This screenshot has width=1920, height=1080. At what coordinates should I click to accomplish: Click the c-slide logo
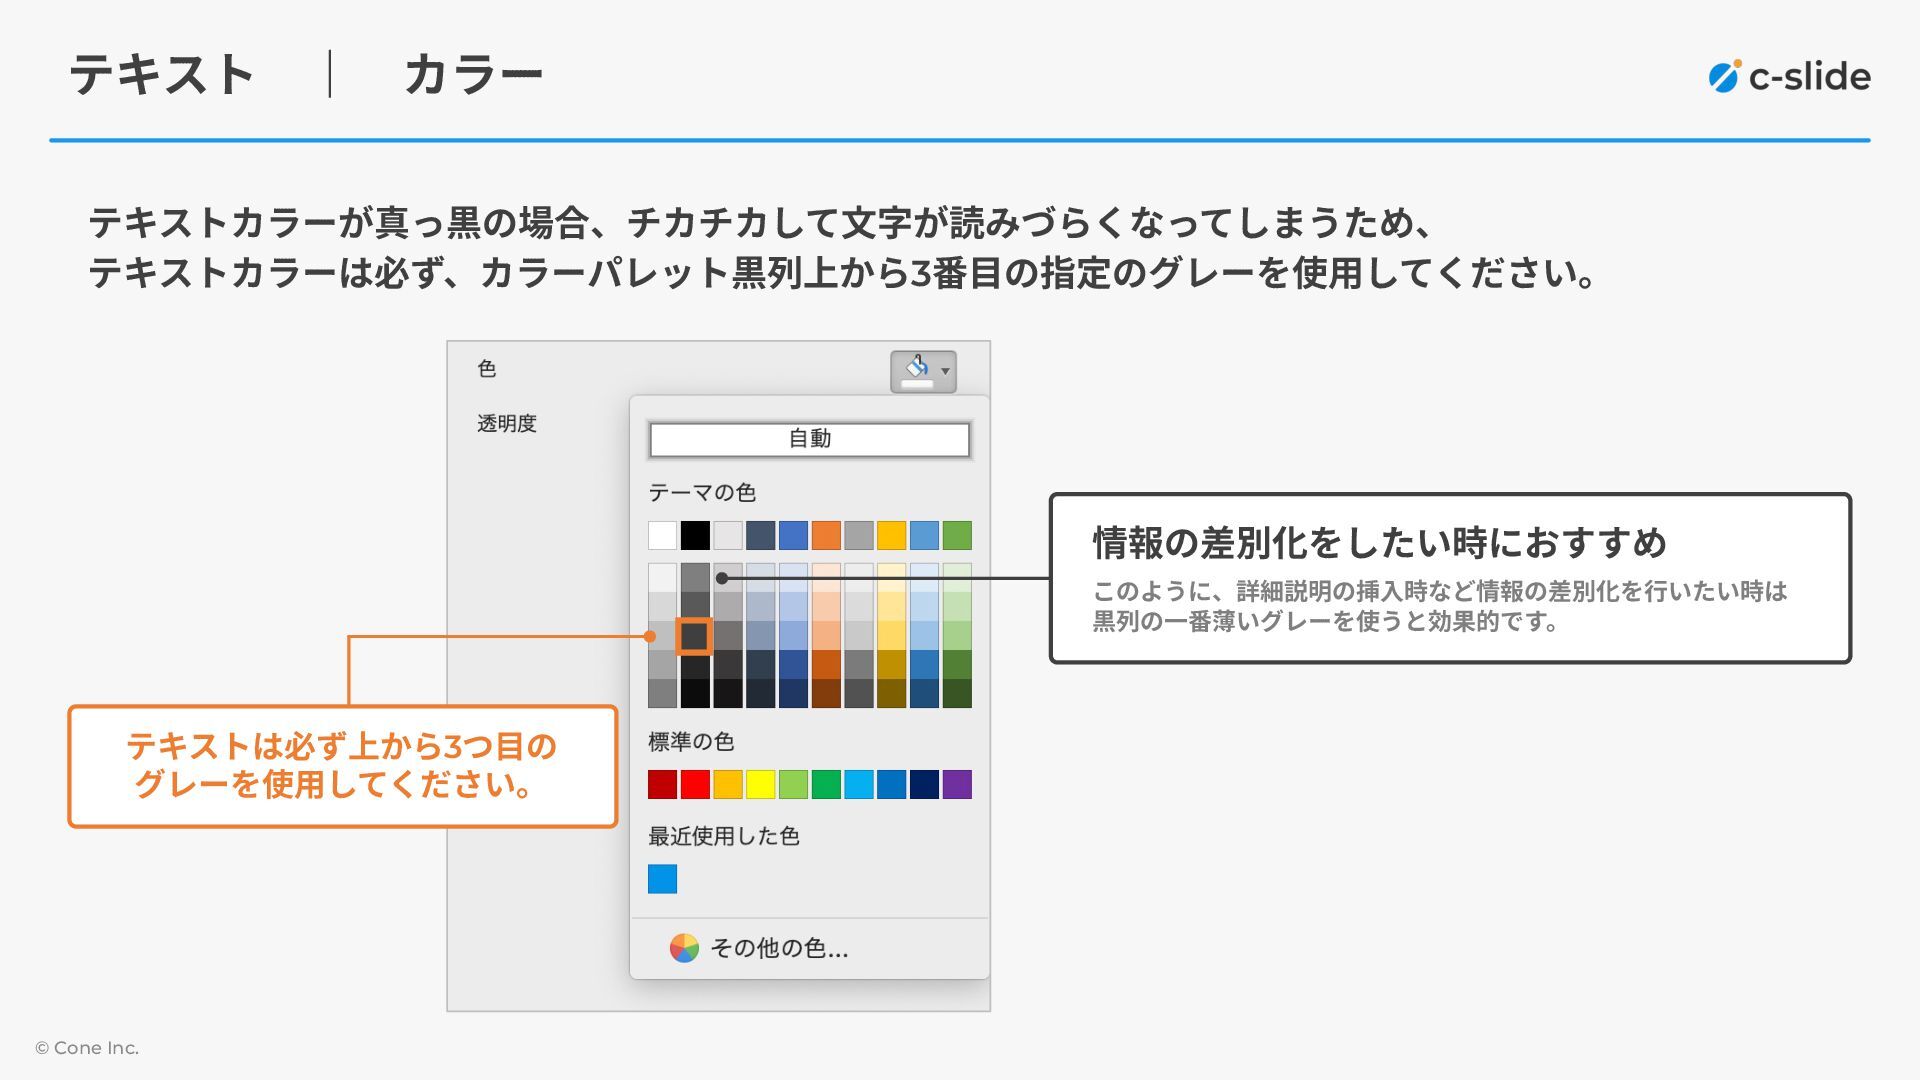[x=1789, y=76]
